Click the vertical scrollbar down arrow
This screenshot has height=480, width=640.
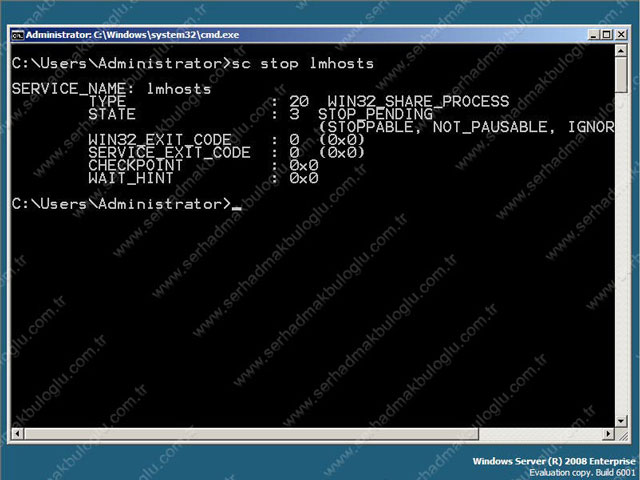tap(623, 421)
